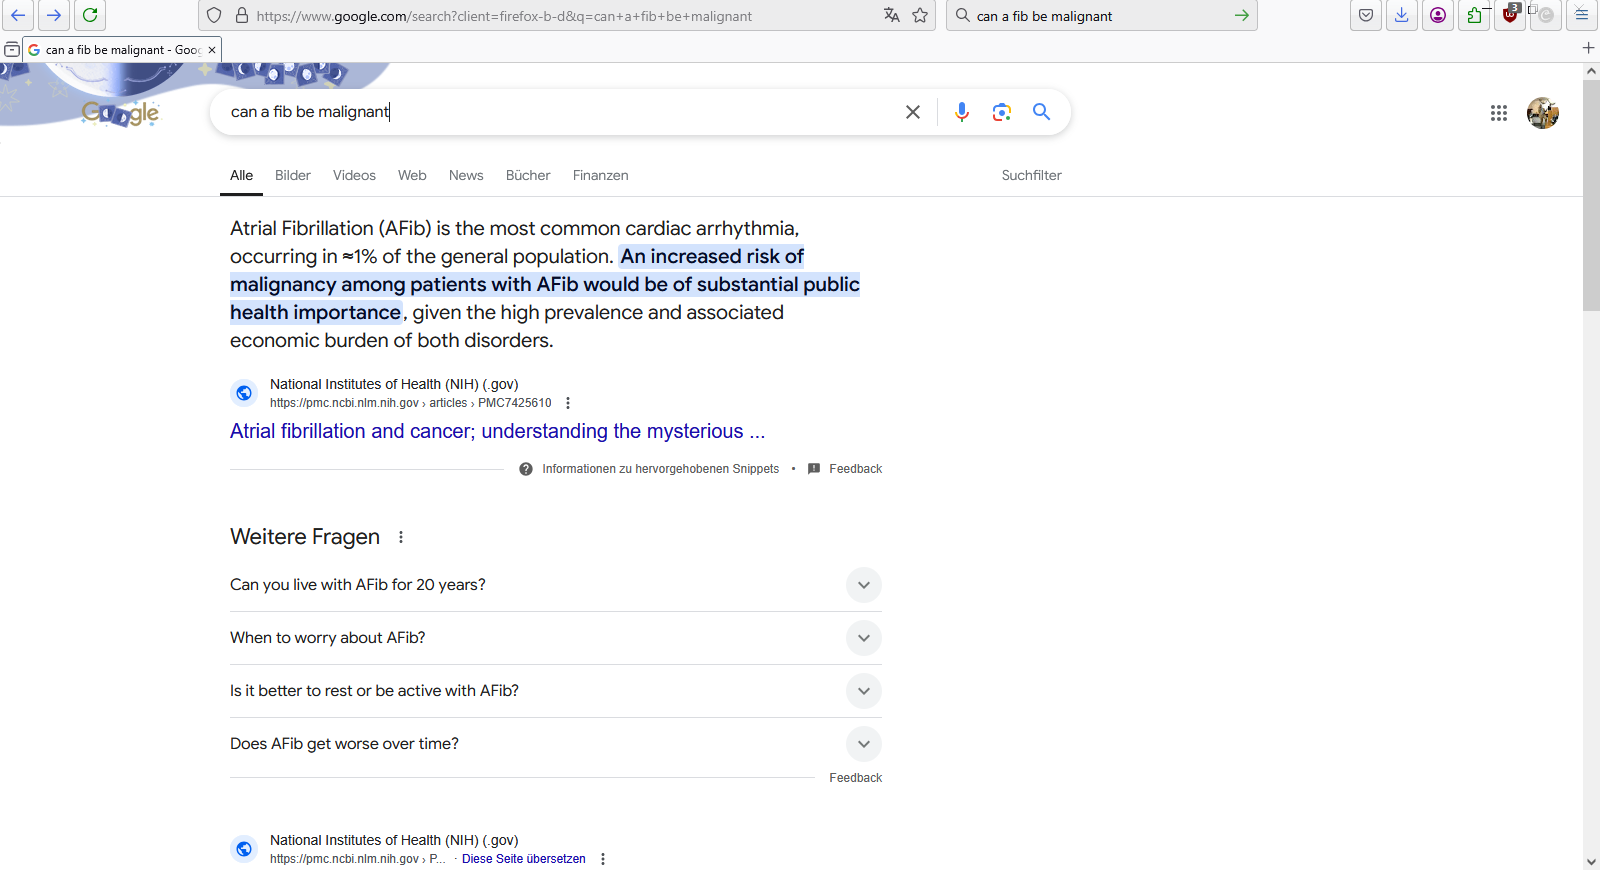Expand the "When to worry about AFib?" question
Image resolution: width=1600 pixels, height=870 pixels.
point(863,638)
